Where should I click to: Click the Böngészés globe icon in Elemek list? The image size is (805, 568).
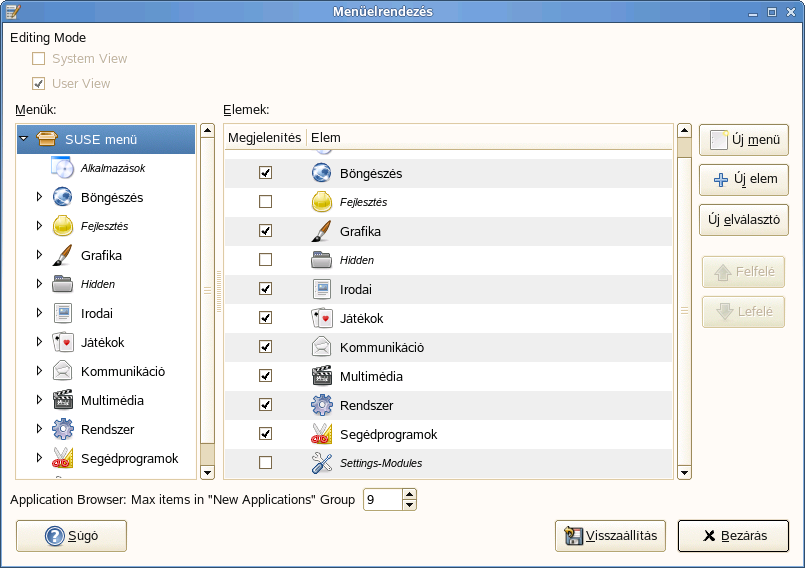321,173
